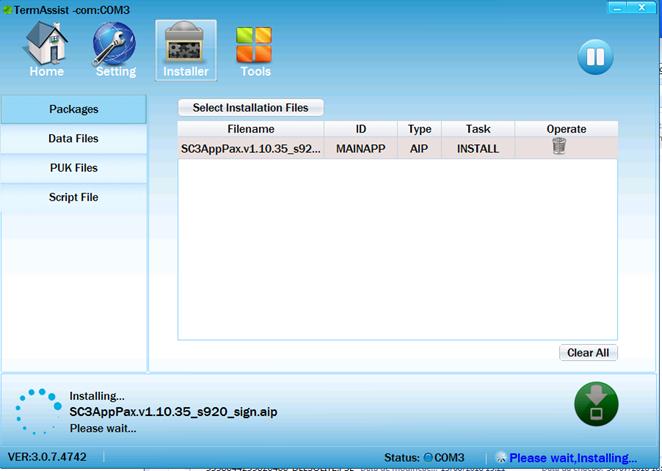Click the COM3 status indicator icon
This screenshot has height=471, width=662.
click(x=428, y=458)
